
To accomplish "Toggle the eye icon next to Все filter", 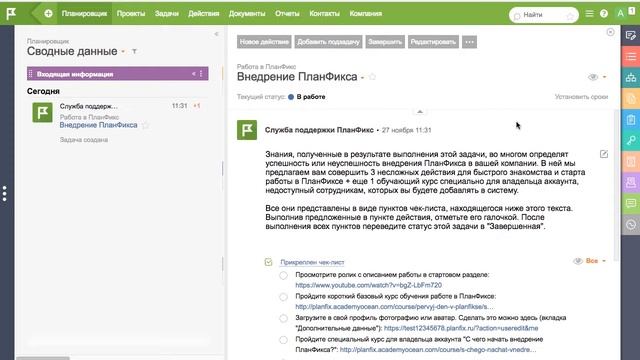I will [578, 261].
